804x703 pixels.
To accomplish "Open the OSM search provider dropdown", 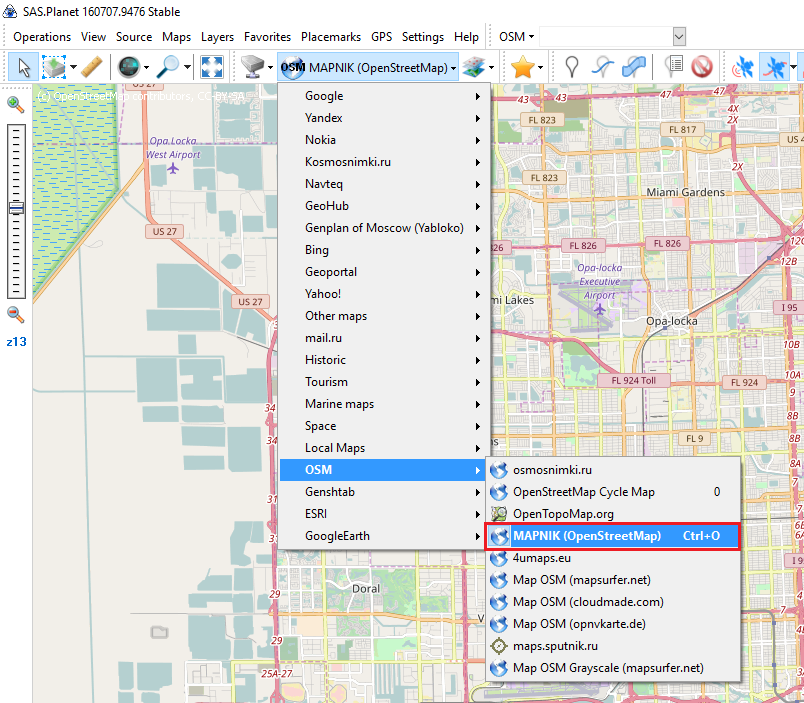I will pyautogui.click(x=516, y=37).
